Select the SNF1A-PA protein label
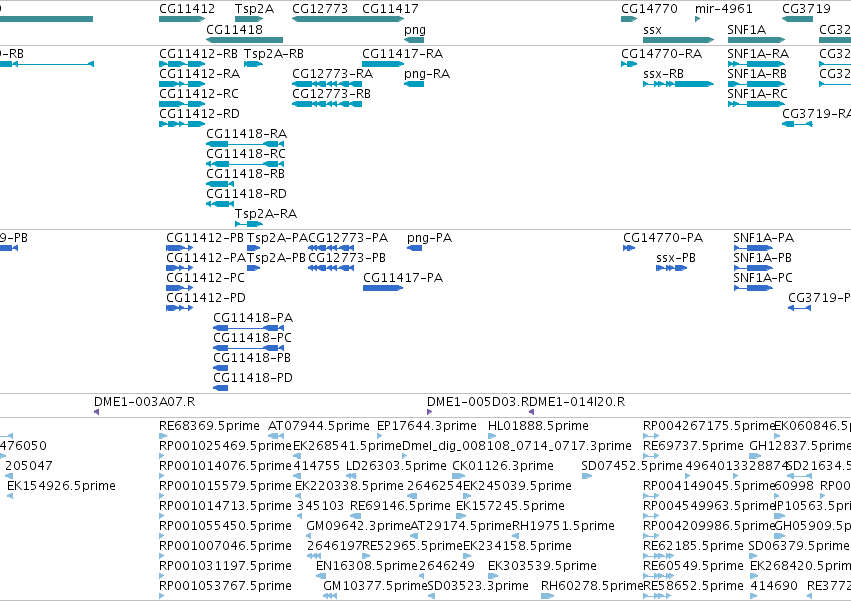Image resolution: width=851 pixels, height=601 pixels. point(763,238)
